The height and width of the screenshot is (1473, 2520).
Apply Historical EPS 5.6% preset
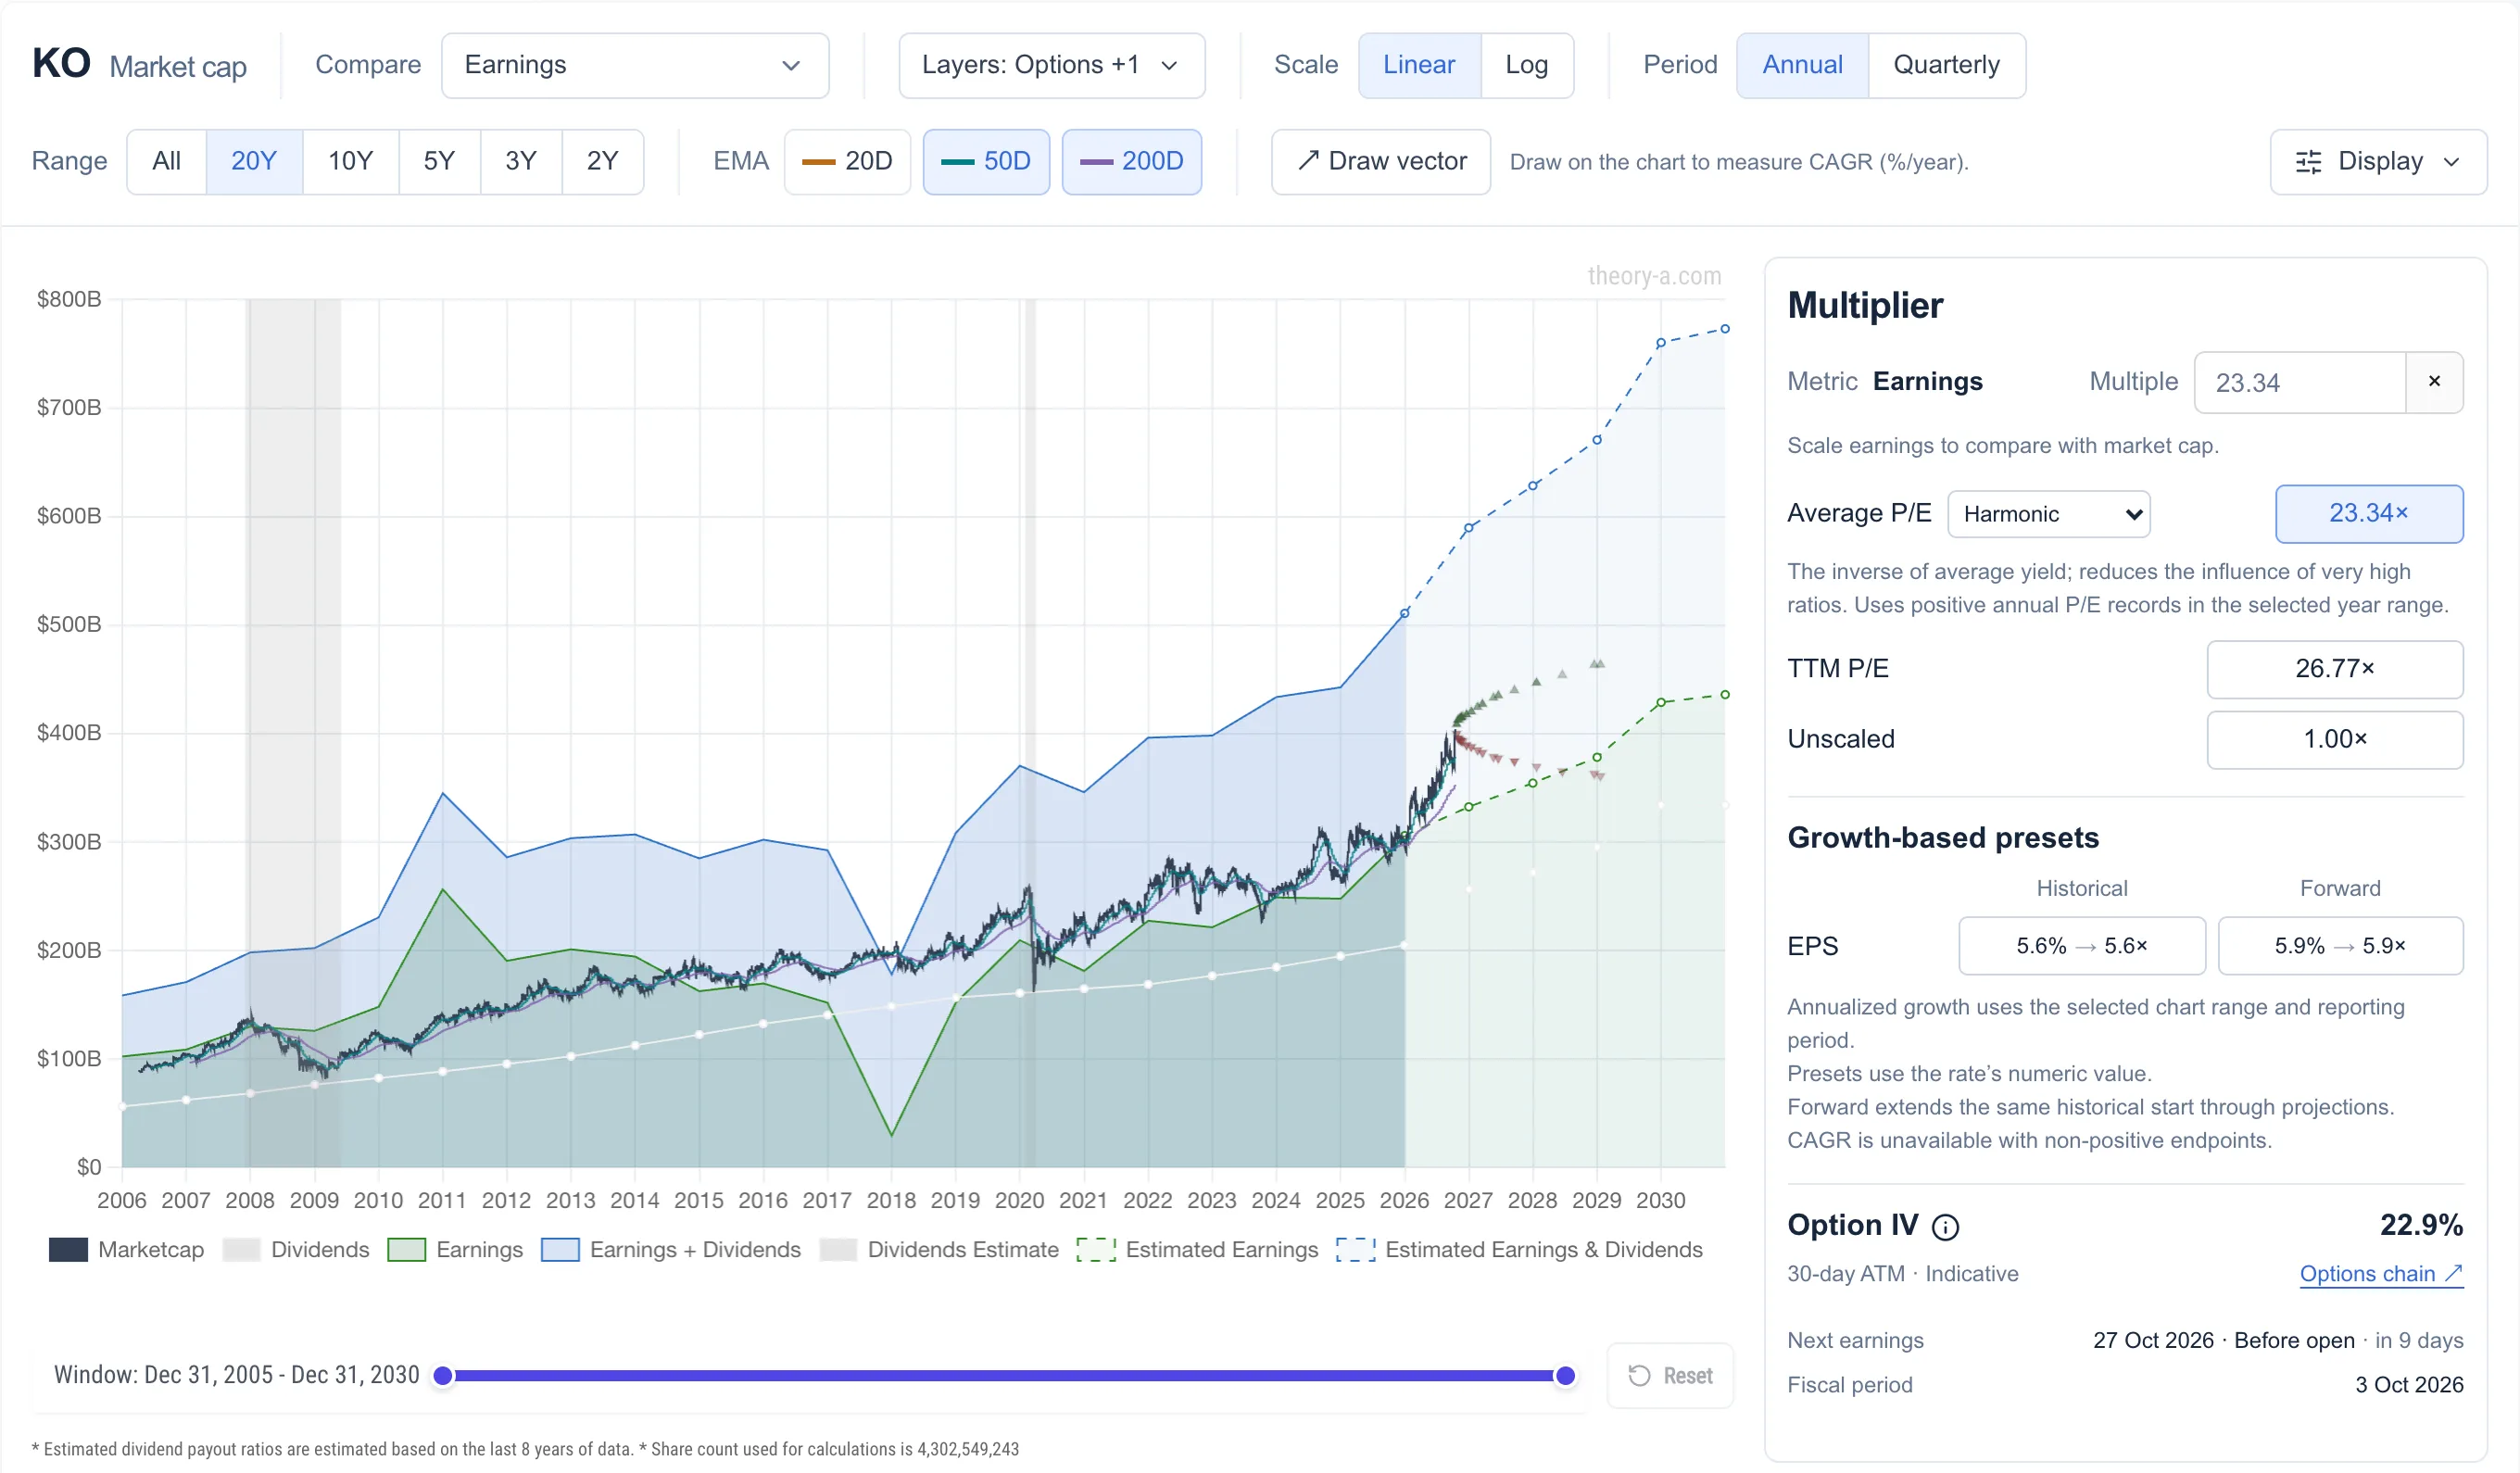click(x=2082, y=946)
